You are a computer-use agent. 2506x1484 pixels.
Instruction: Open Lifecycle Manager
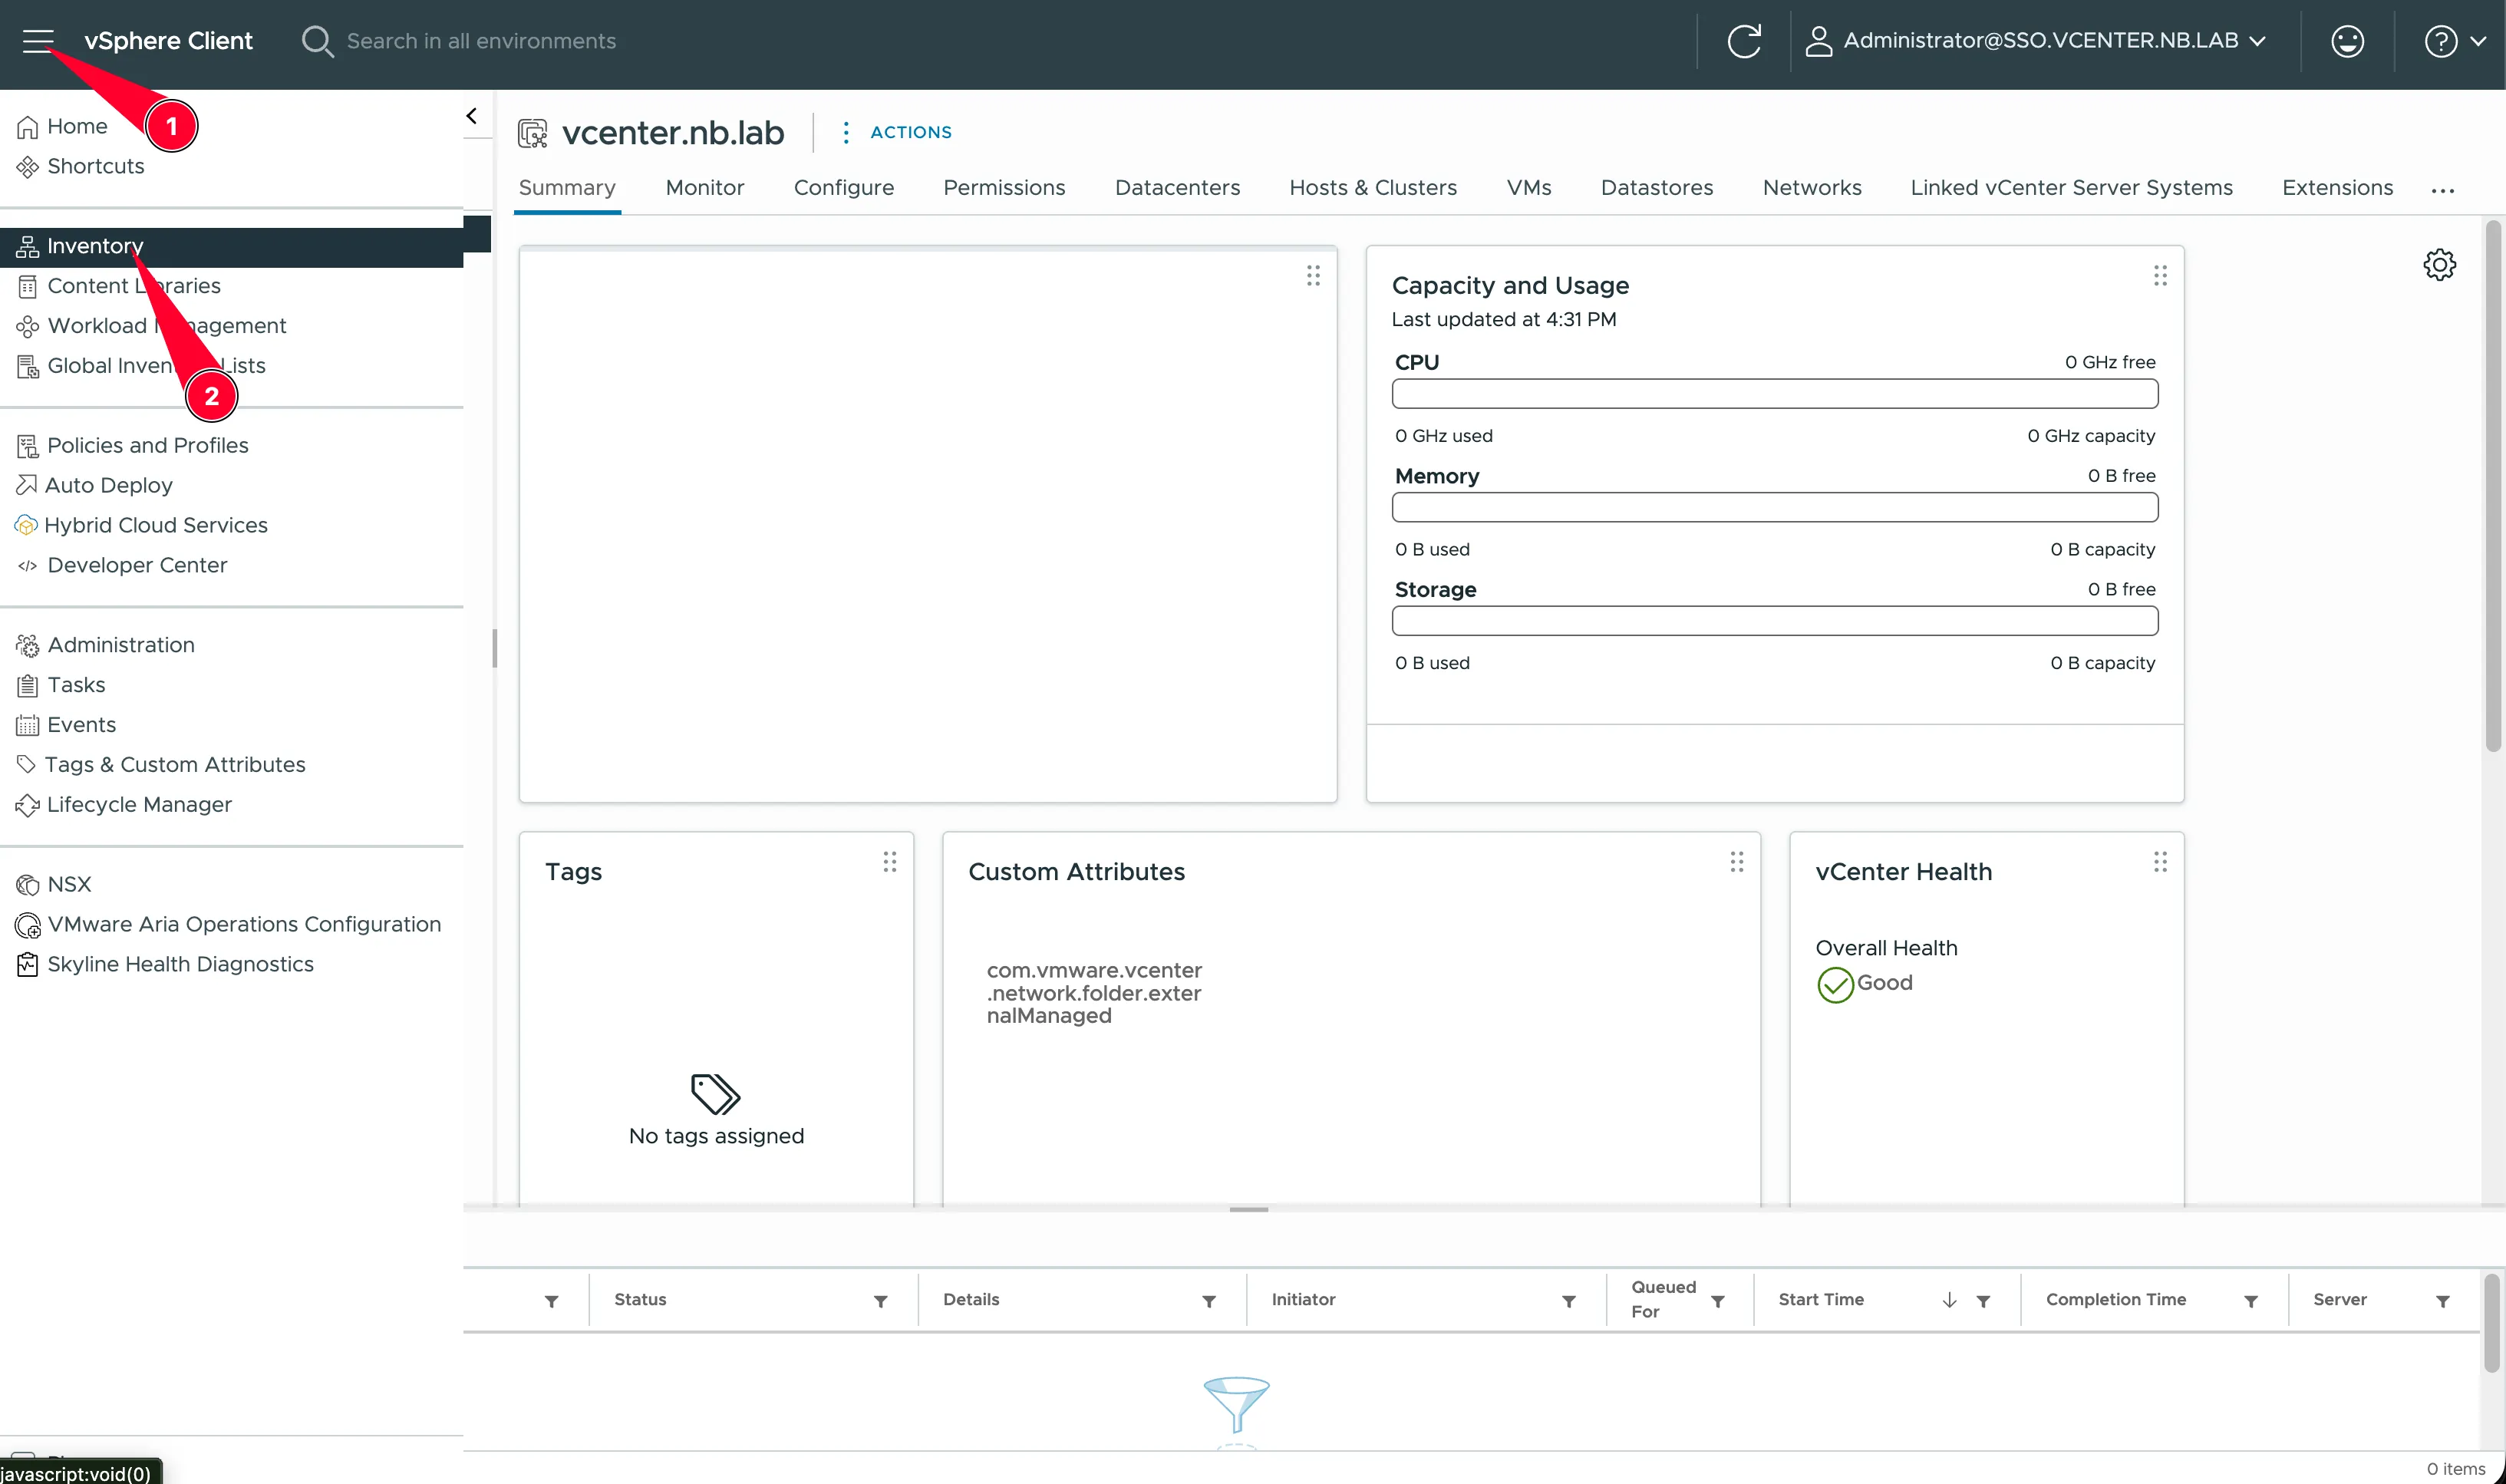tap(124, 805)
